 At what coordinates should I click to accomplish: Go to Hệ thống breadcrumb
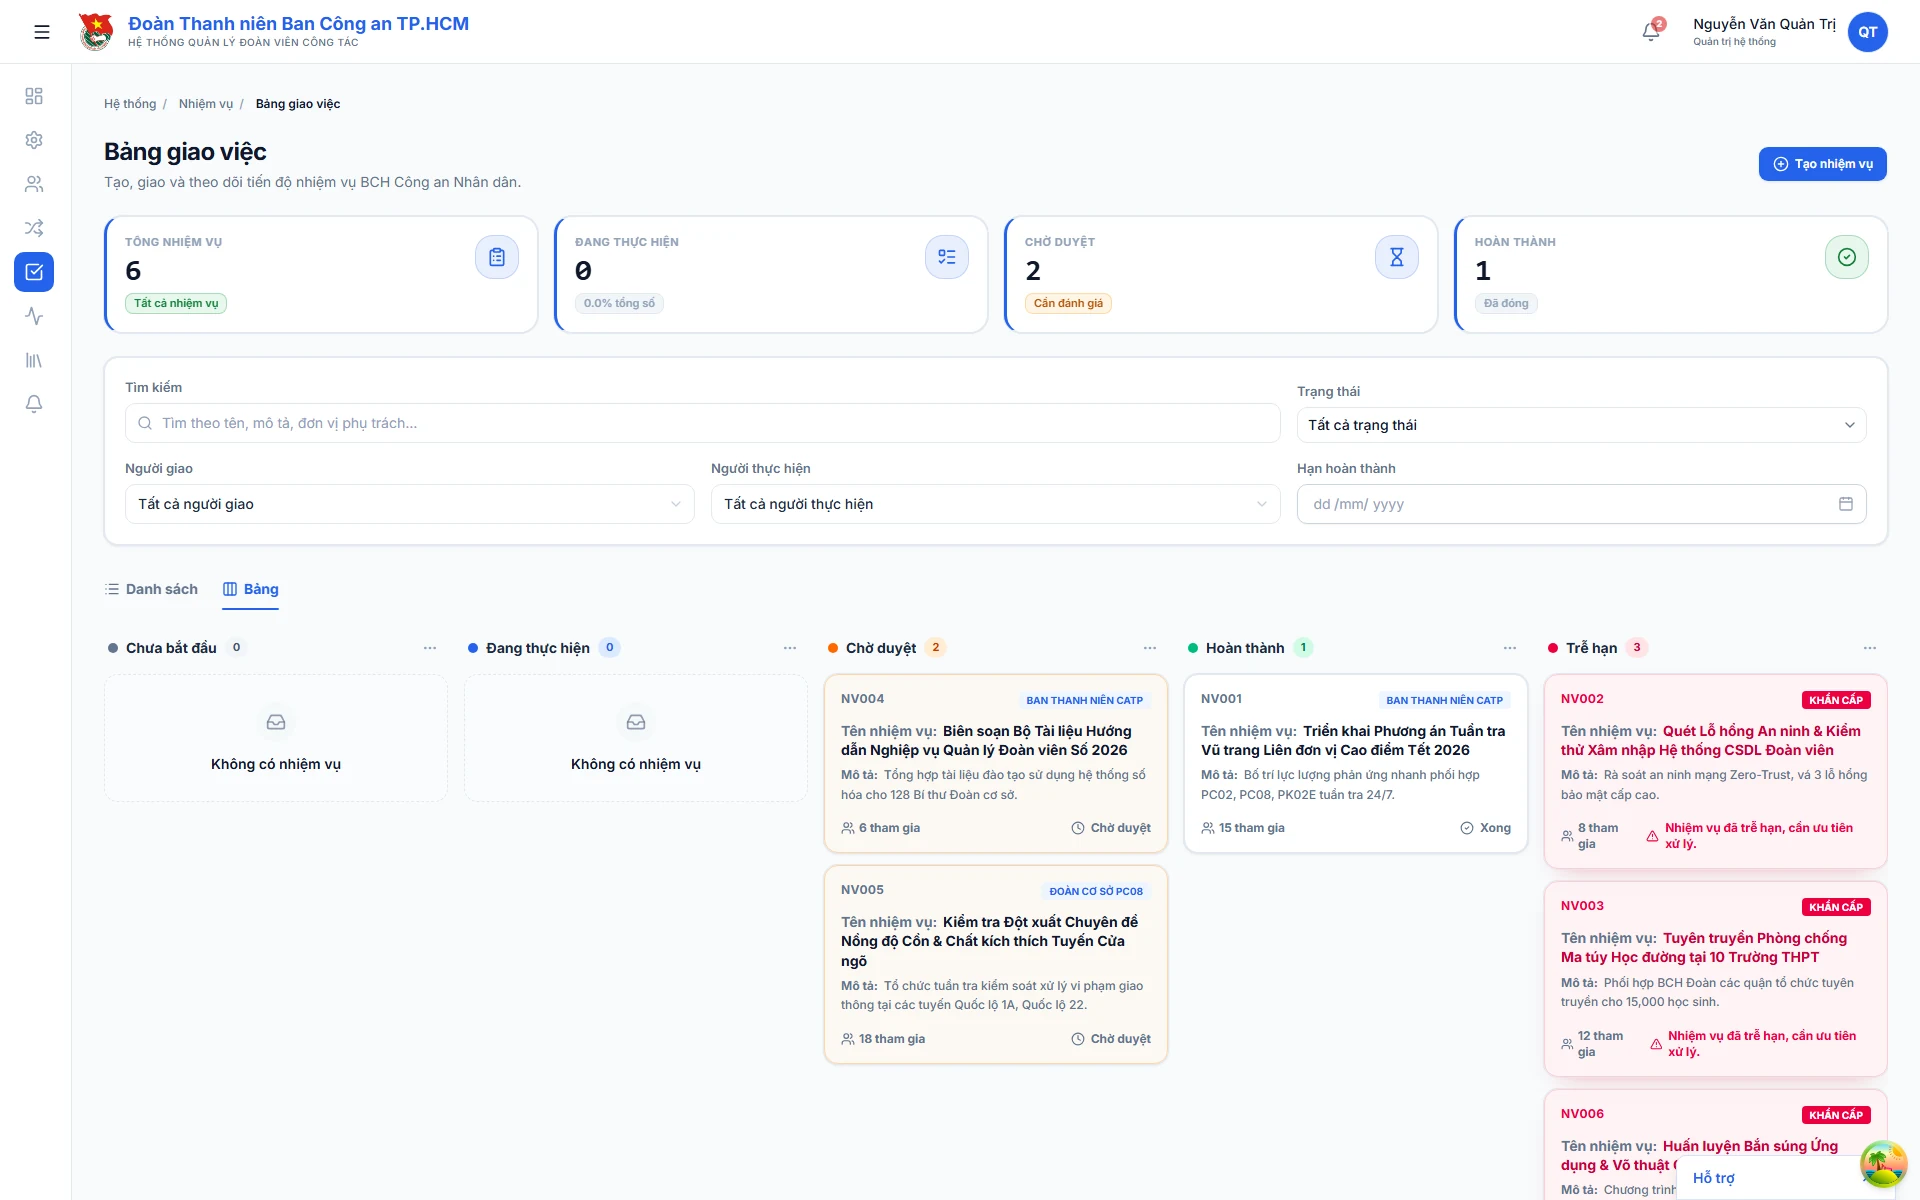pos(130,104)
